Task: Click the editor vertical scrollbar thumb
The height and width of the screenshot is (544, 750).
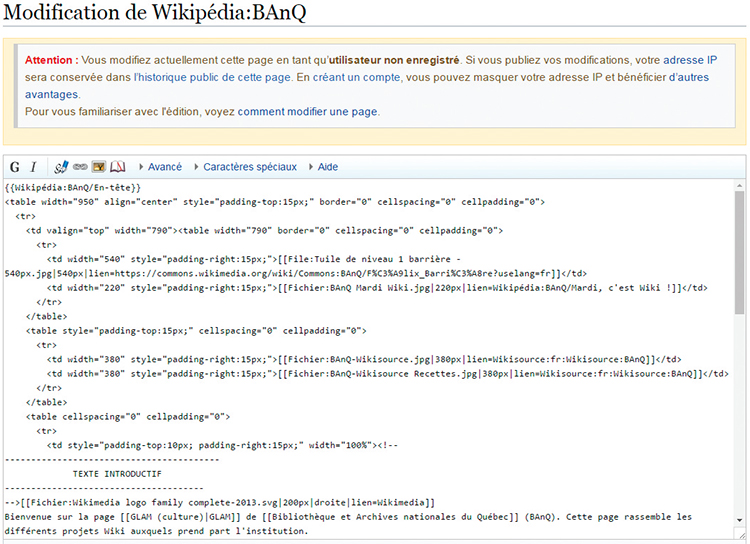Action: 739,253
